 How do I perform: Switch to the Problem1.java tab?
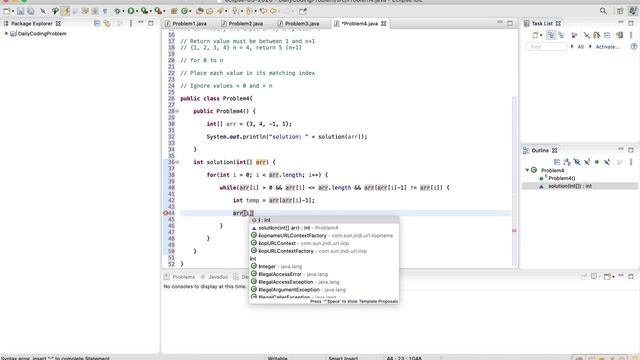point(186,24)
